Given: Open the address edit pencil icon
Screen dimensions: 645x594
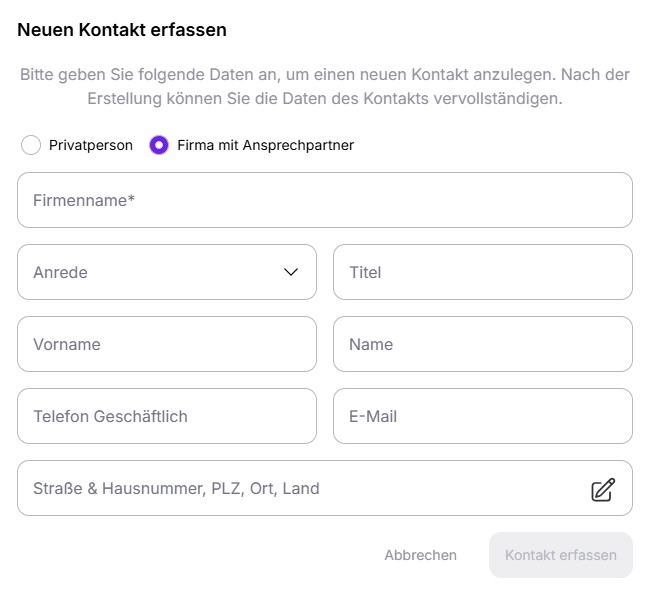Looking at the screenshot, I should [x=603, y=490].
